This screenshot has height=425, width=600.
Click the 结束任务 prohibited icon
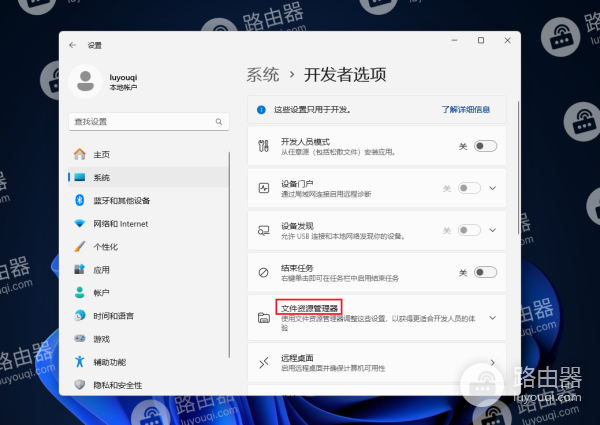pos(264,272)
